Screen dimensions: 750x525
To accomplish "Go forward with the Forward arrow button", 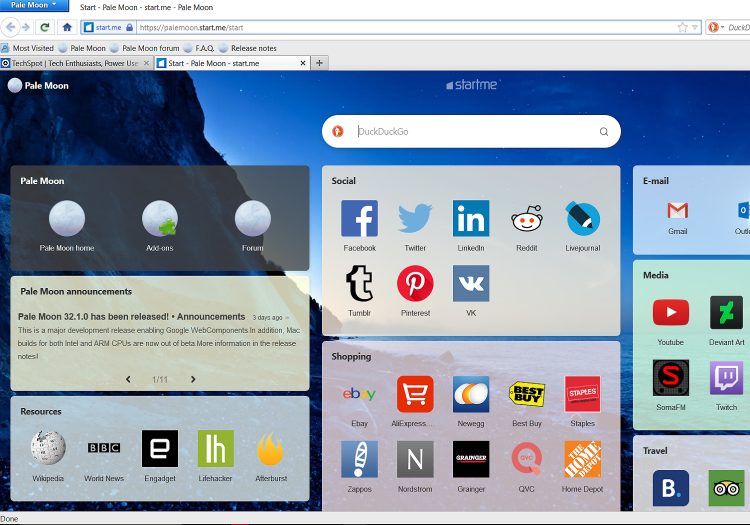I will pos(26,27).
